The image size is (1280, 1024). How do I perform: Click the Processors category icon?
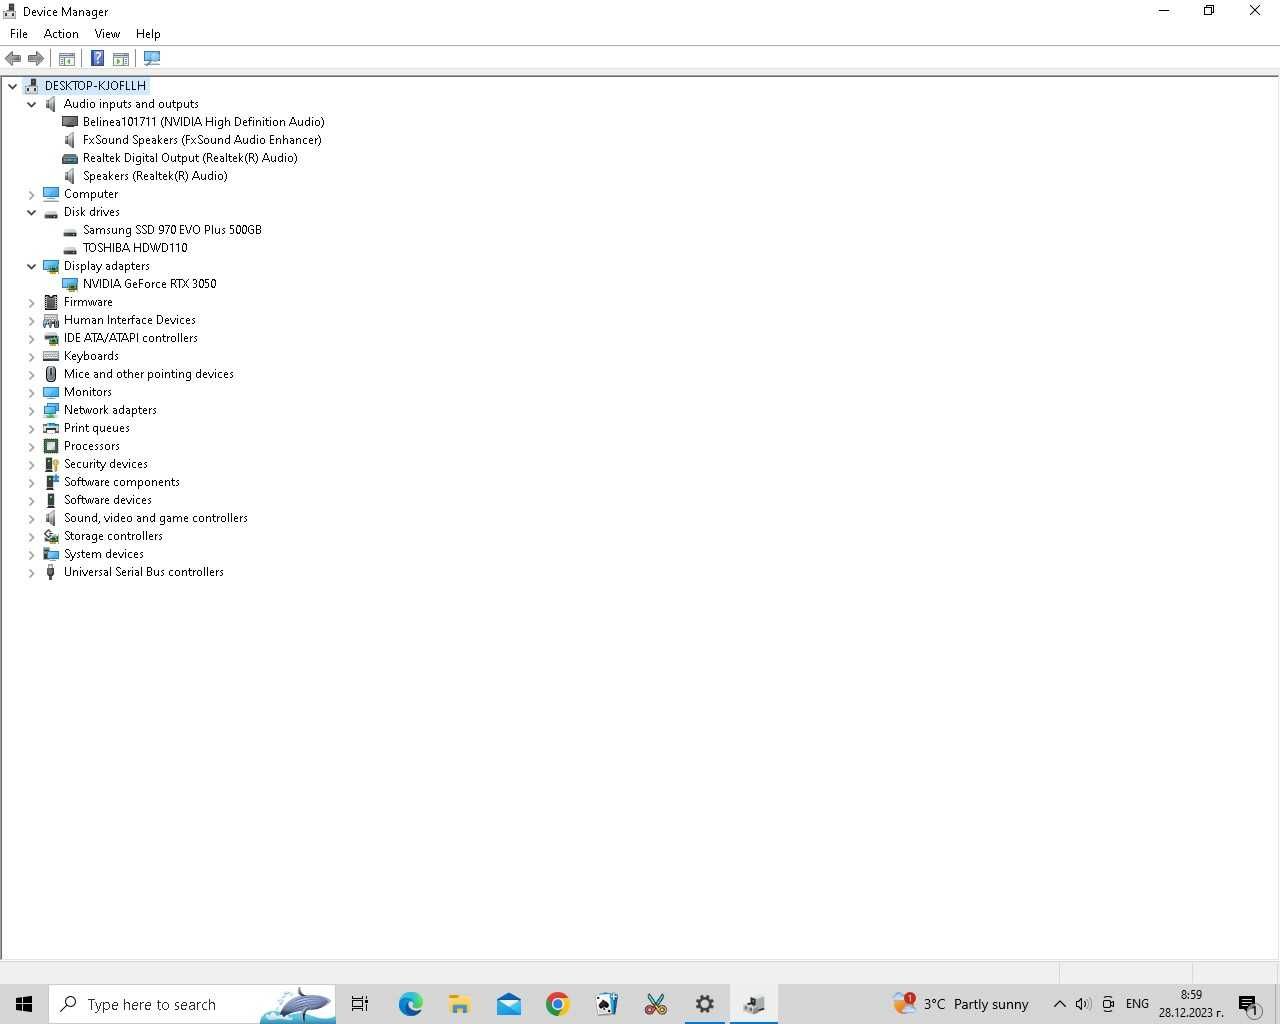[51, 446]
